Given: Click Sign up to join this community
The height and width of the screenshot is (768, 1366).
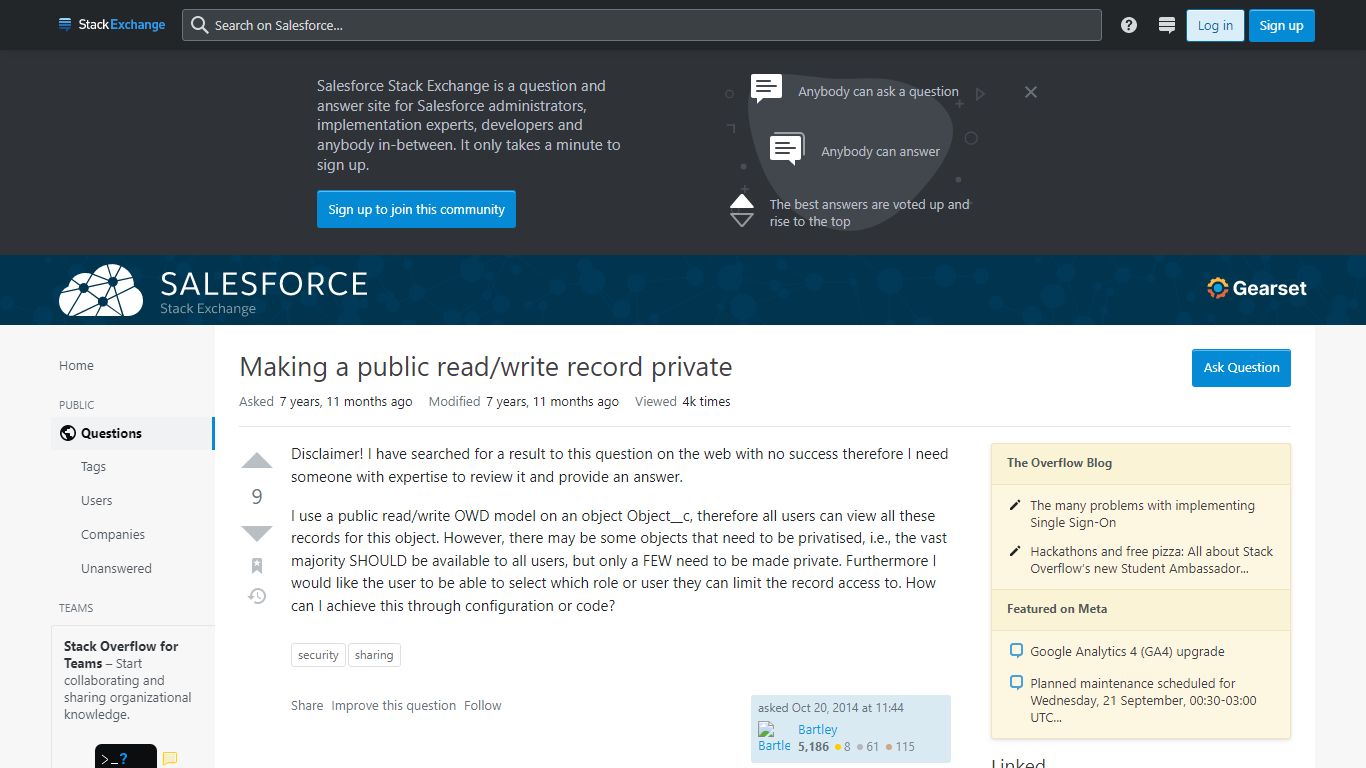Looking at the screenshot, I should tap(416, 209).
